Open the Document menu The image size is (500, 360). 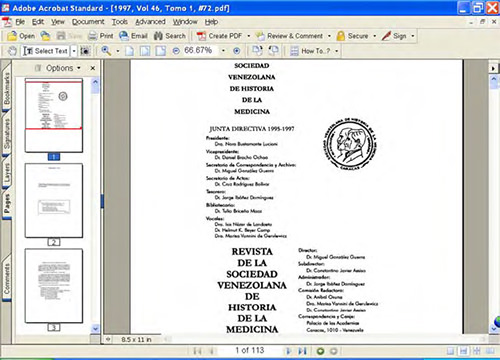click(88, 22)
